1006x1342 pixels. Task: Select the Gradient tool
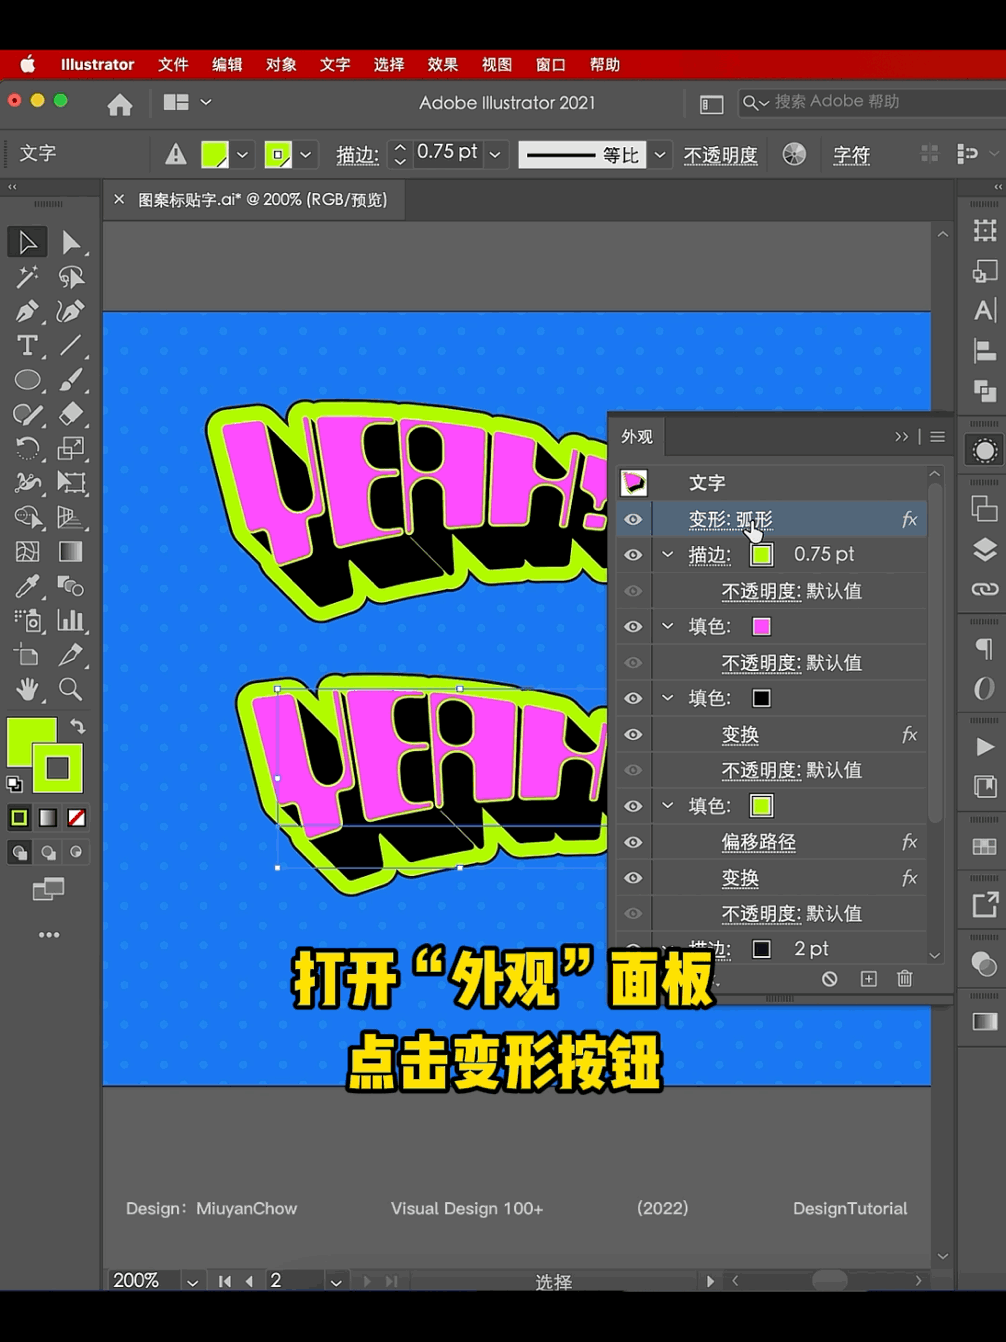pos(70,551)
